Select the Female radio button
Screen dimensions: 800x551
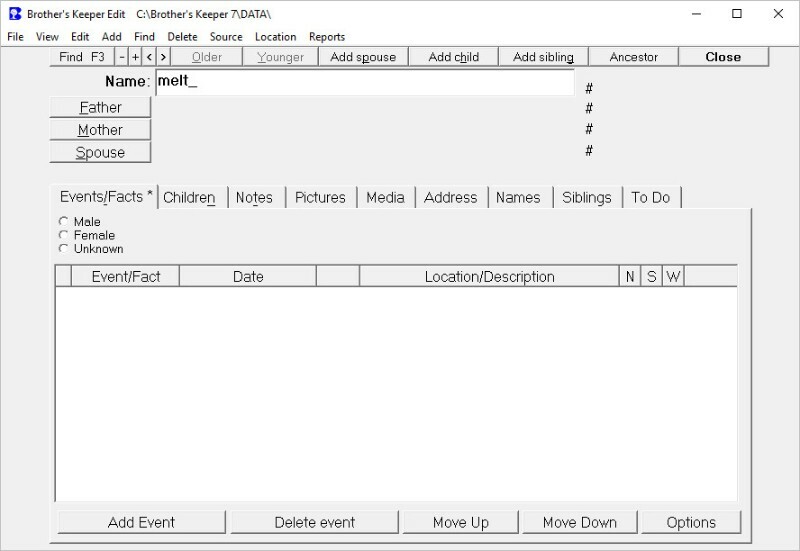pos(64,235)
